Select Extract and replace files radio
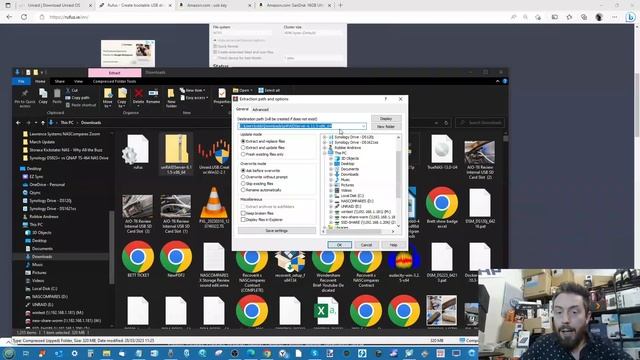 243,141
